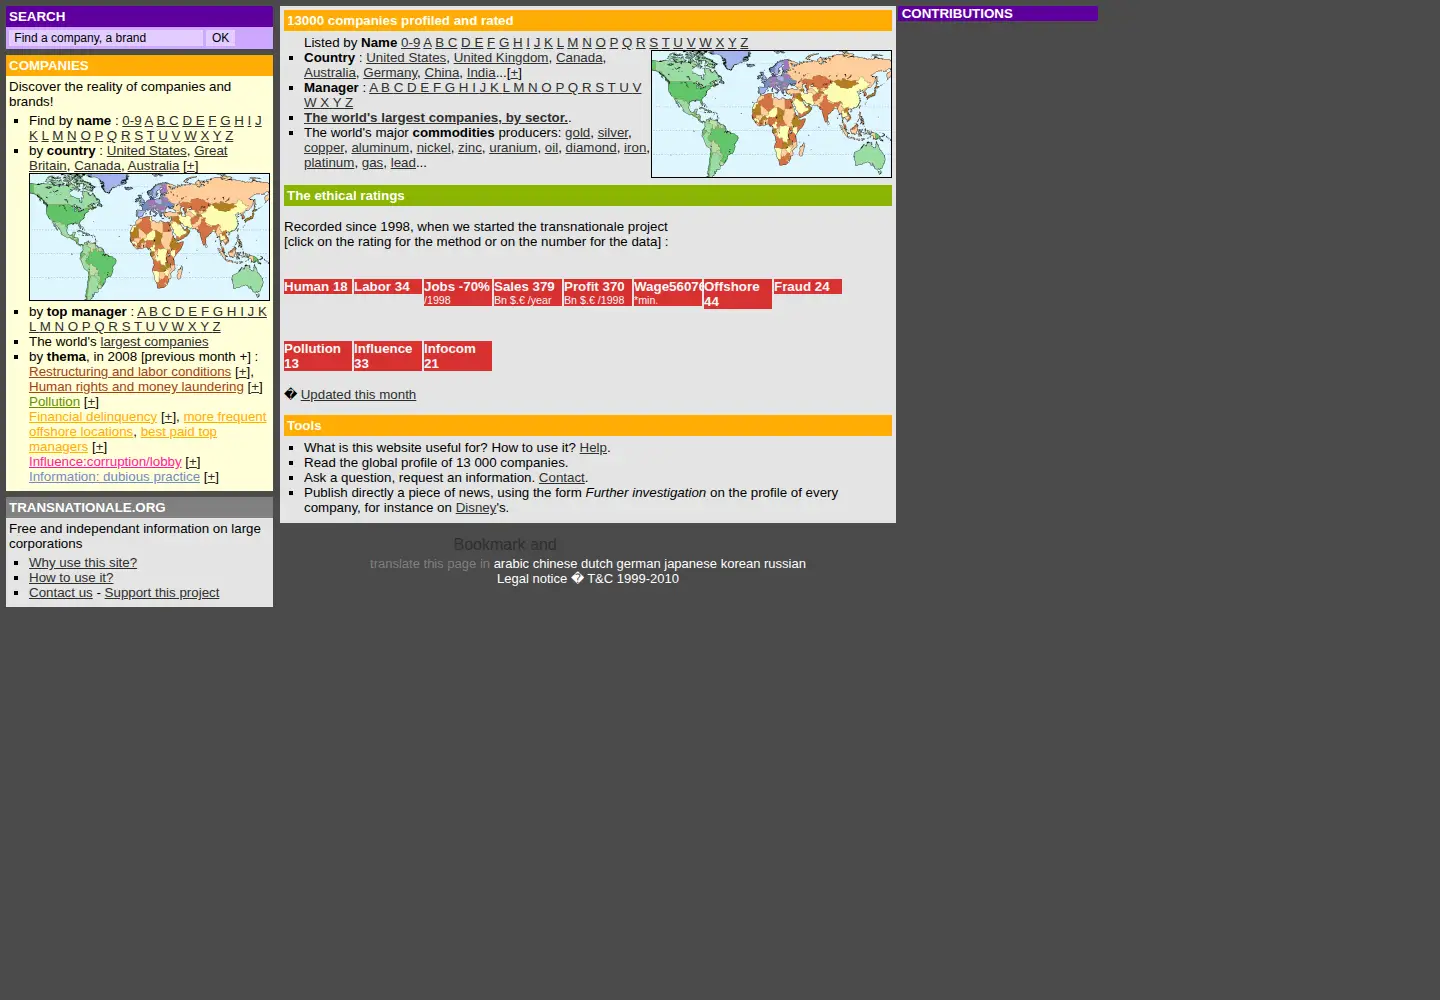Open the Contact us link in sidebar

[x=61, y=593]
